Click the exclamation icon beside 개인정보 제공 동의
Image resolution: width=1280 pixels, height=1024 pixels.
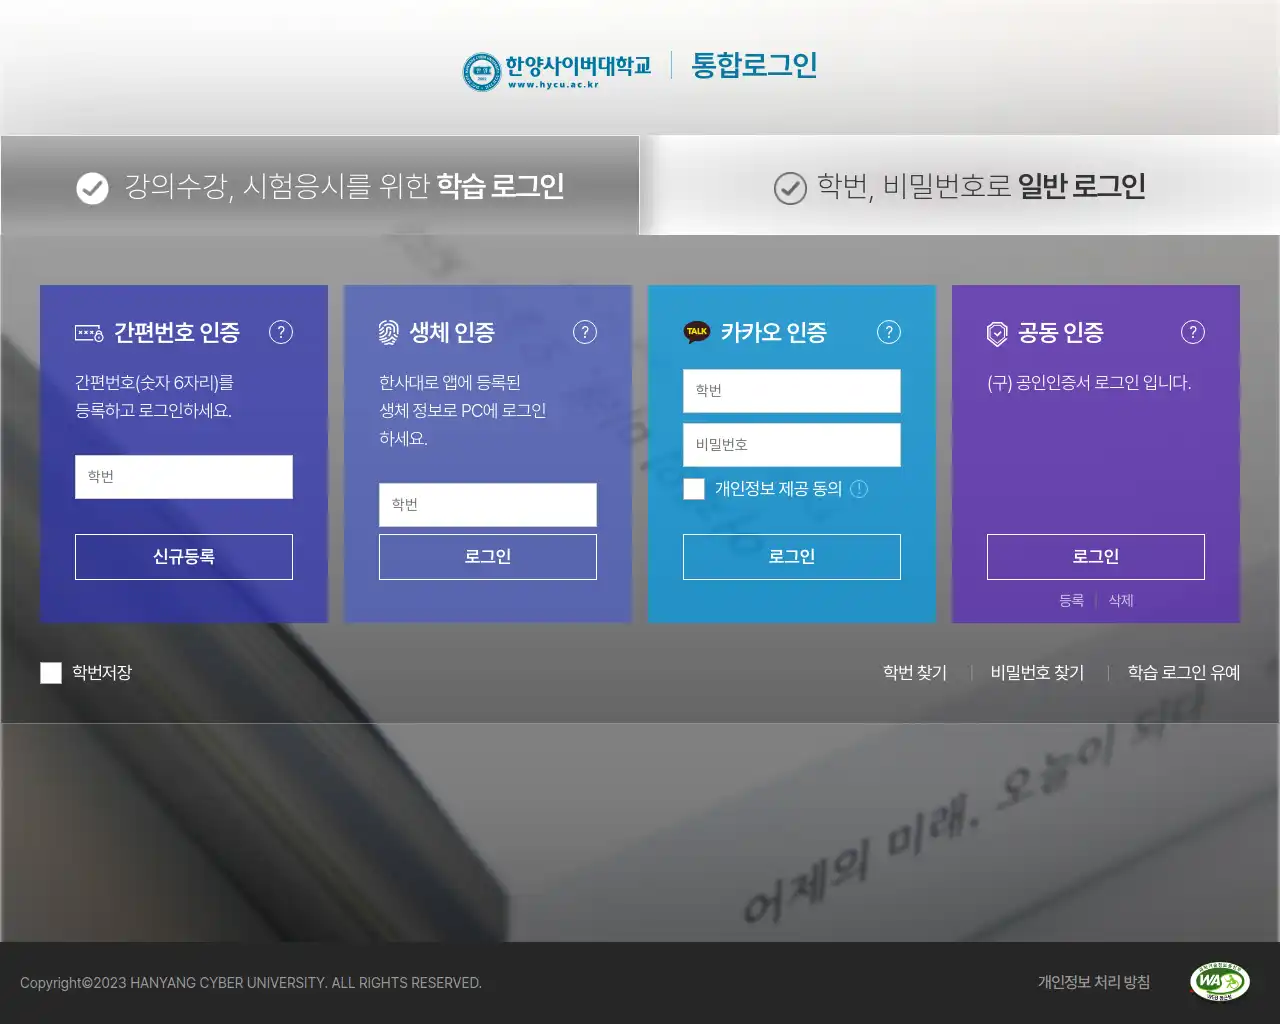tap(861, 489)
